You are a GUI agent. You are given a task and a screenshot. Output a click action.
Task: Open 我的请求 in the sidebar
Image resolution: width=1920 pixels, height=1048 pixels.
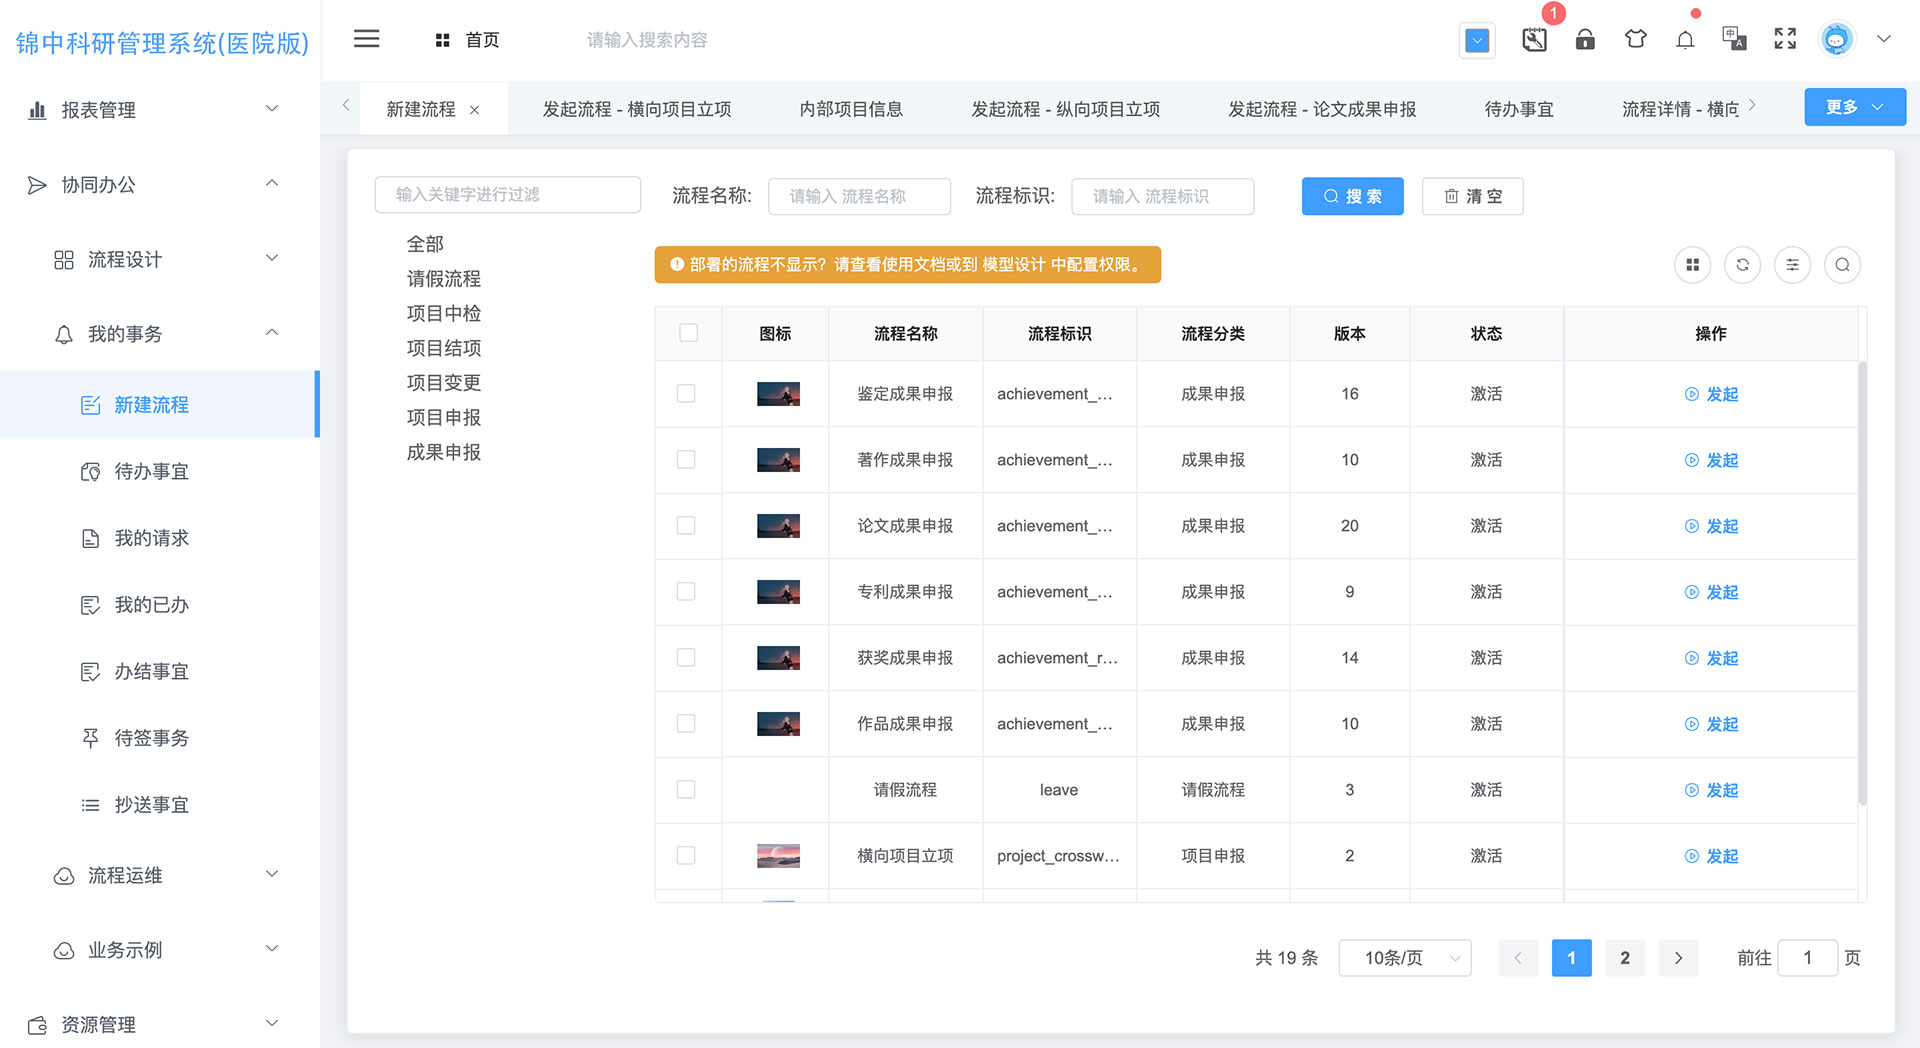[x=151, y=538]
